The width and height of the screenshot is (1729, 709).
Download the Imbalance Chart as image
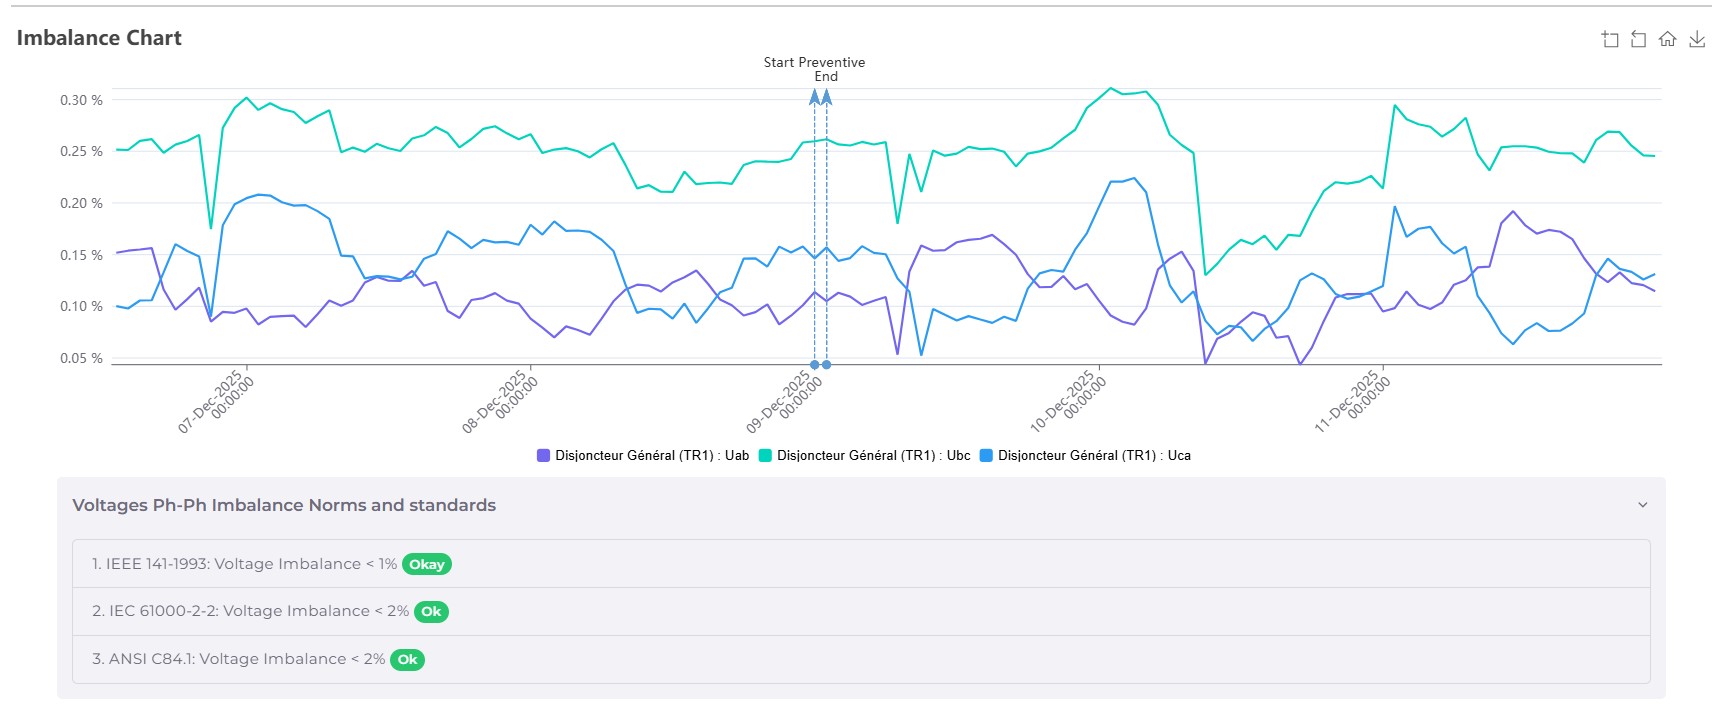[1697, 39]
